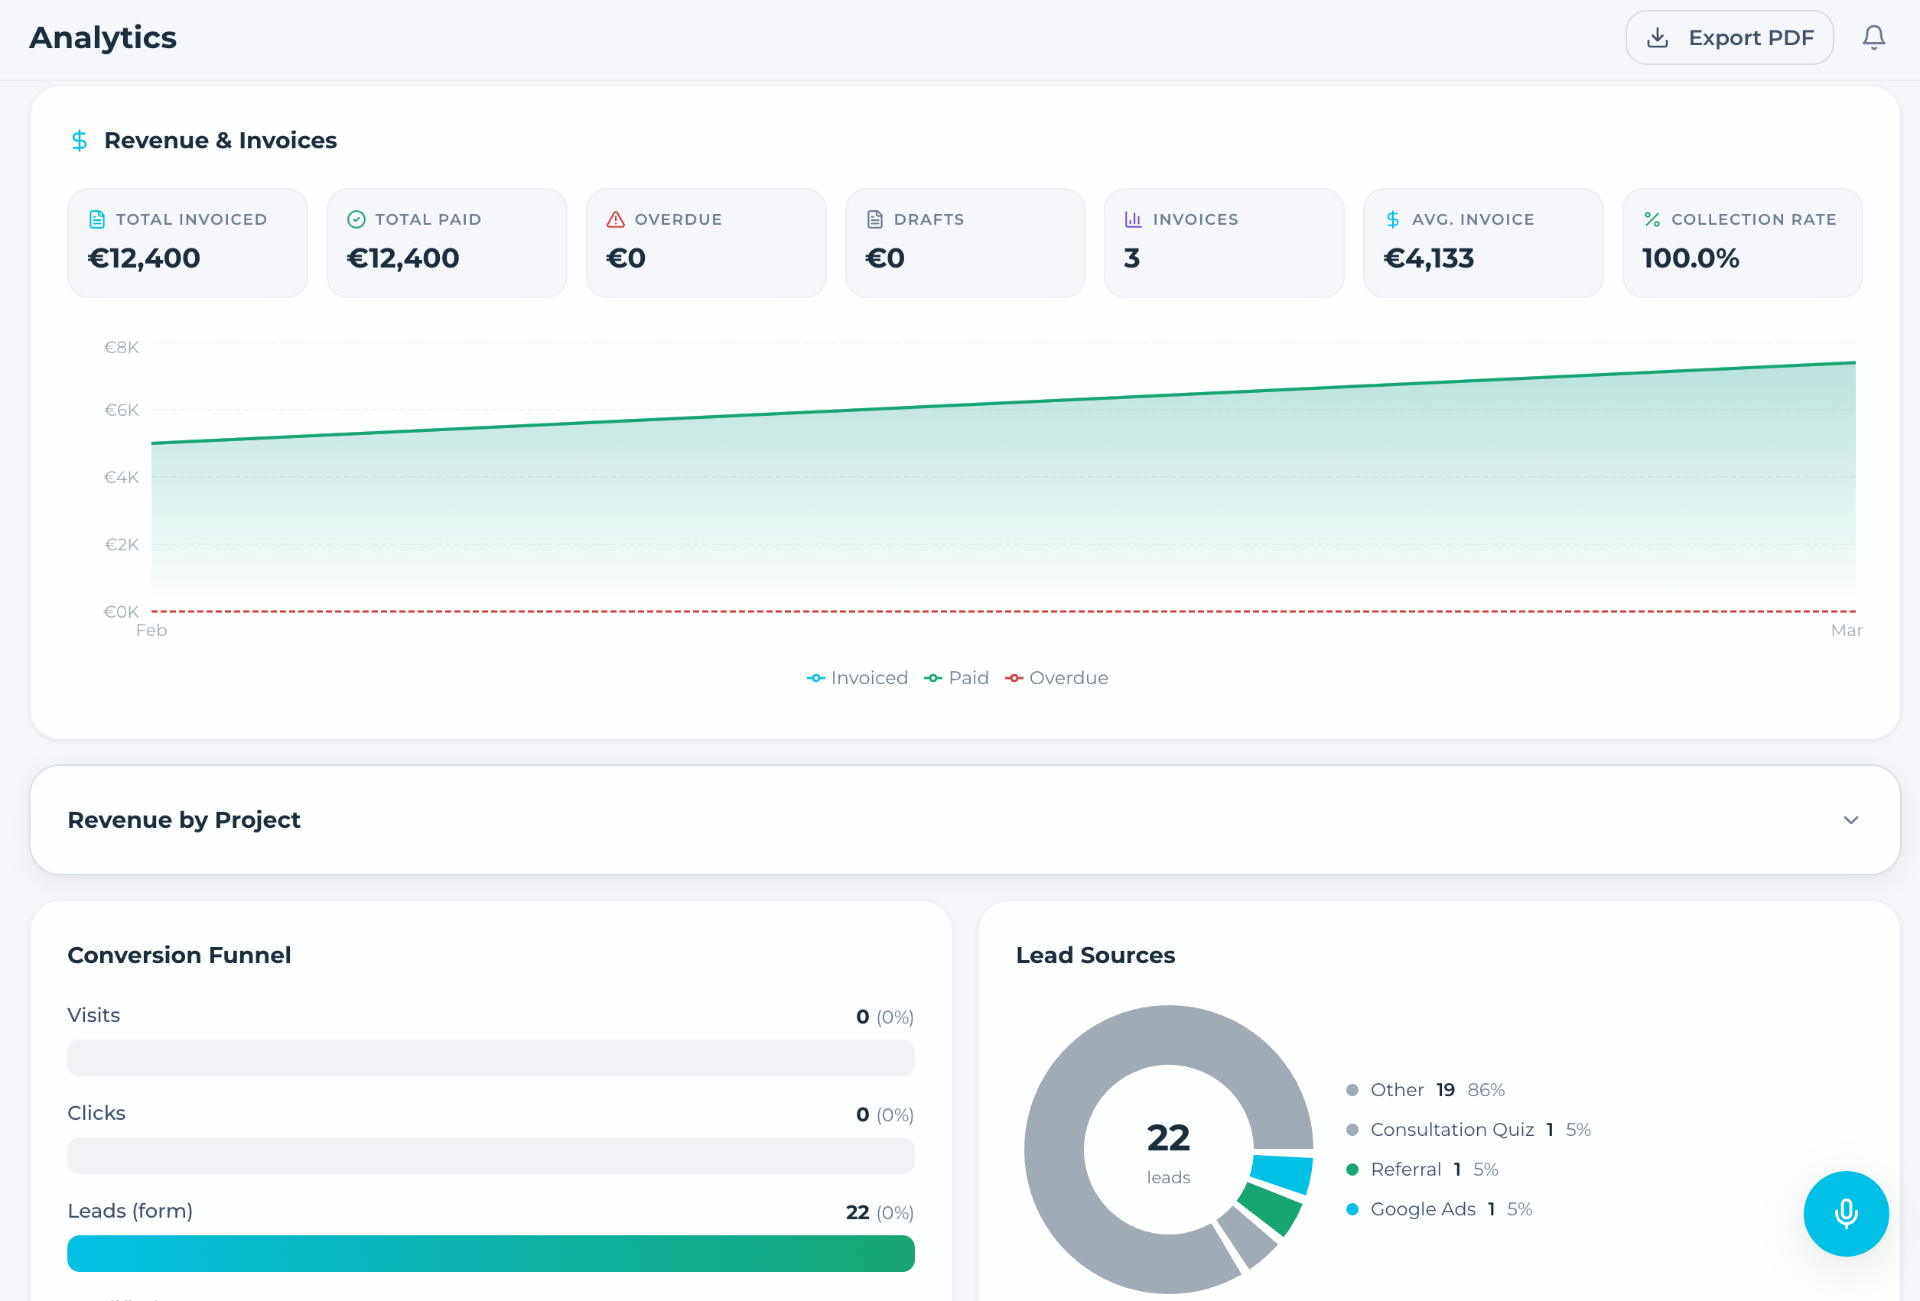Click the dollar icon beside Revenue & Invoices

tap(79, 141)
